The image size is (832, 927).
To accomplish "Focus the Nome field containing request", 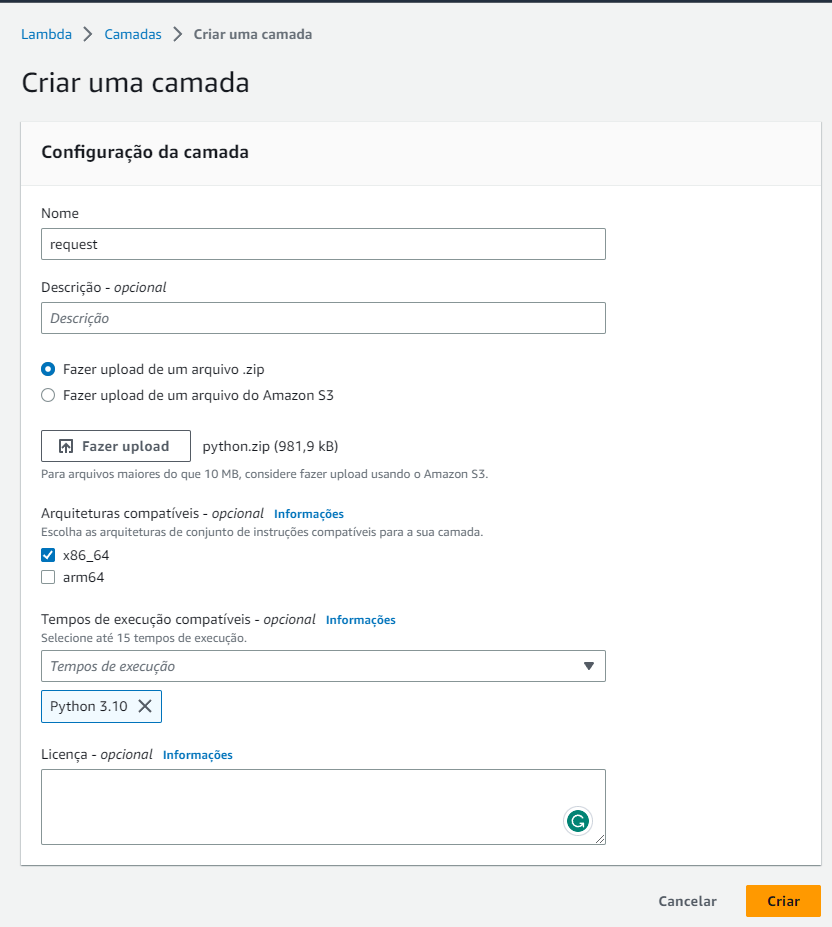I will (323, 244).
